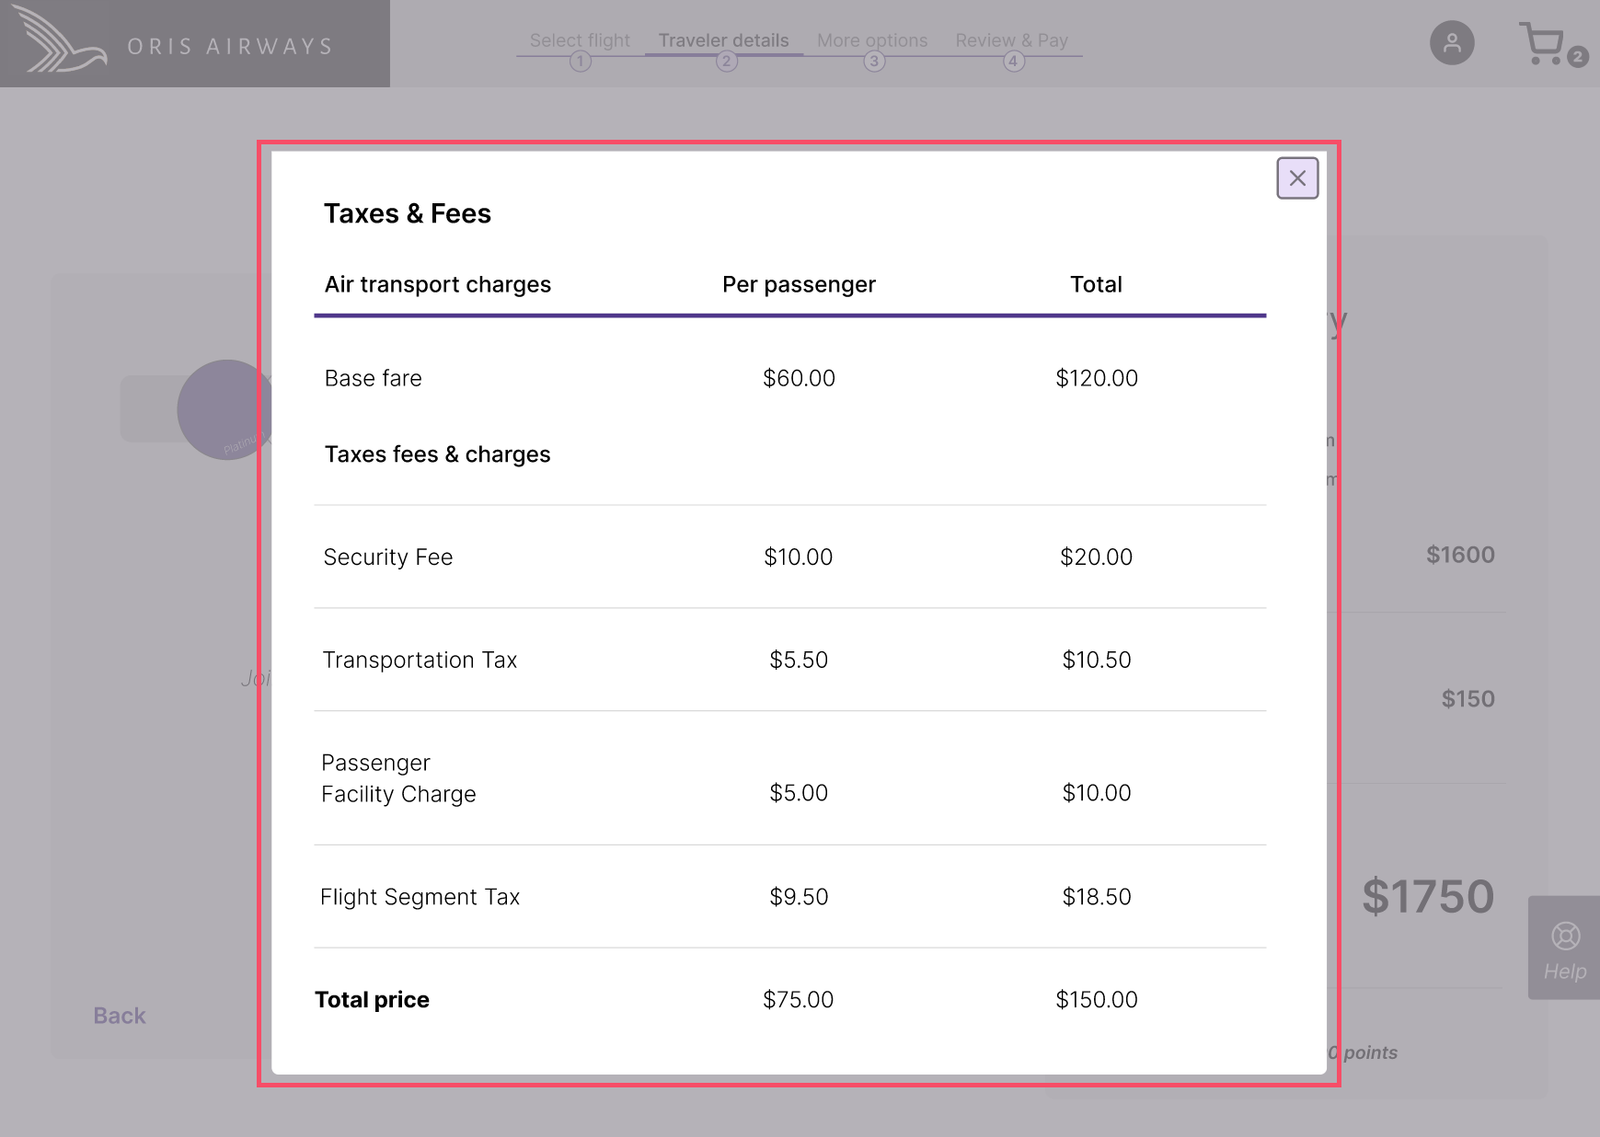Close the Taxes & Fees dialog
Screen dimensions: 1600x1137
tap(1297, 178)
